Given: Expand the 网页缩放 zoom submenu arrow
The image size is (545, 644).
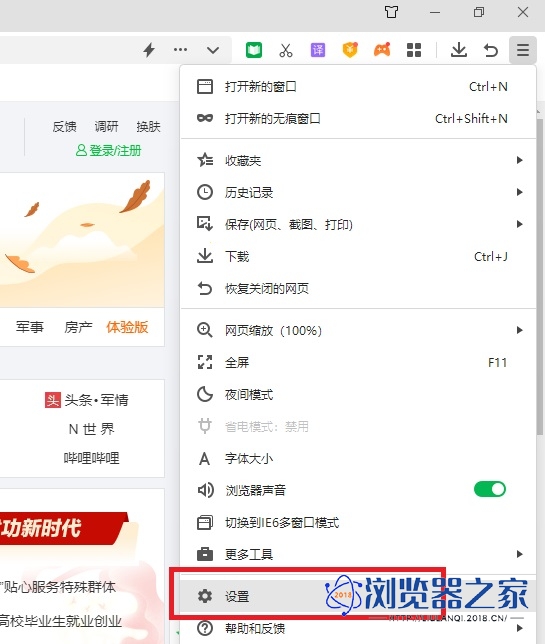Looking at the screenshot, I should pyautogui.click(x=520, y=330).
